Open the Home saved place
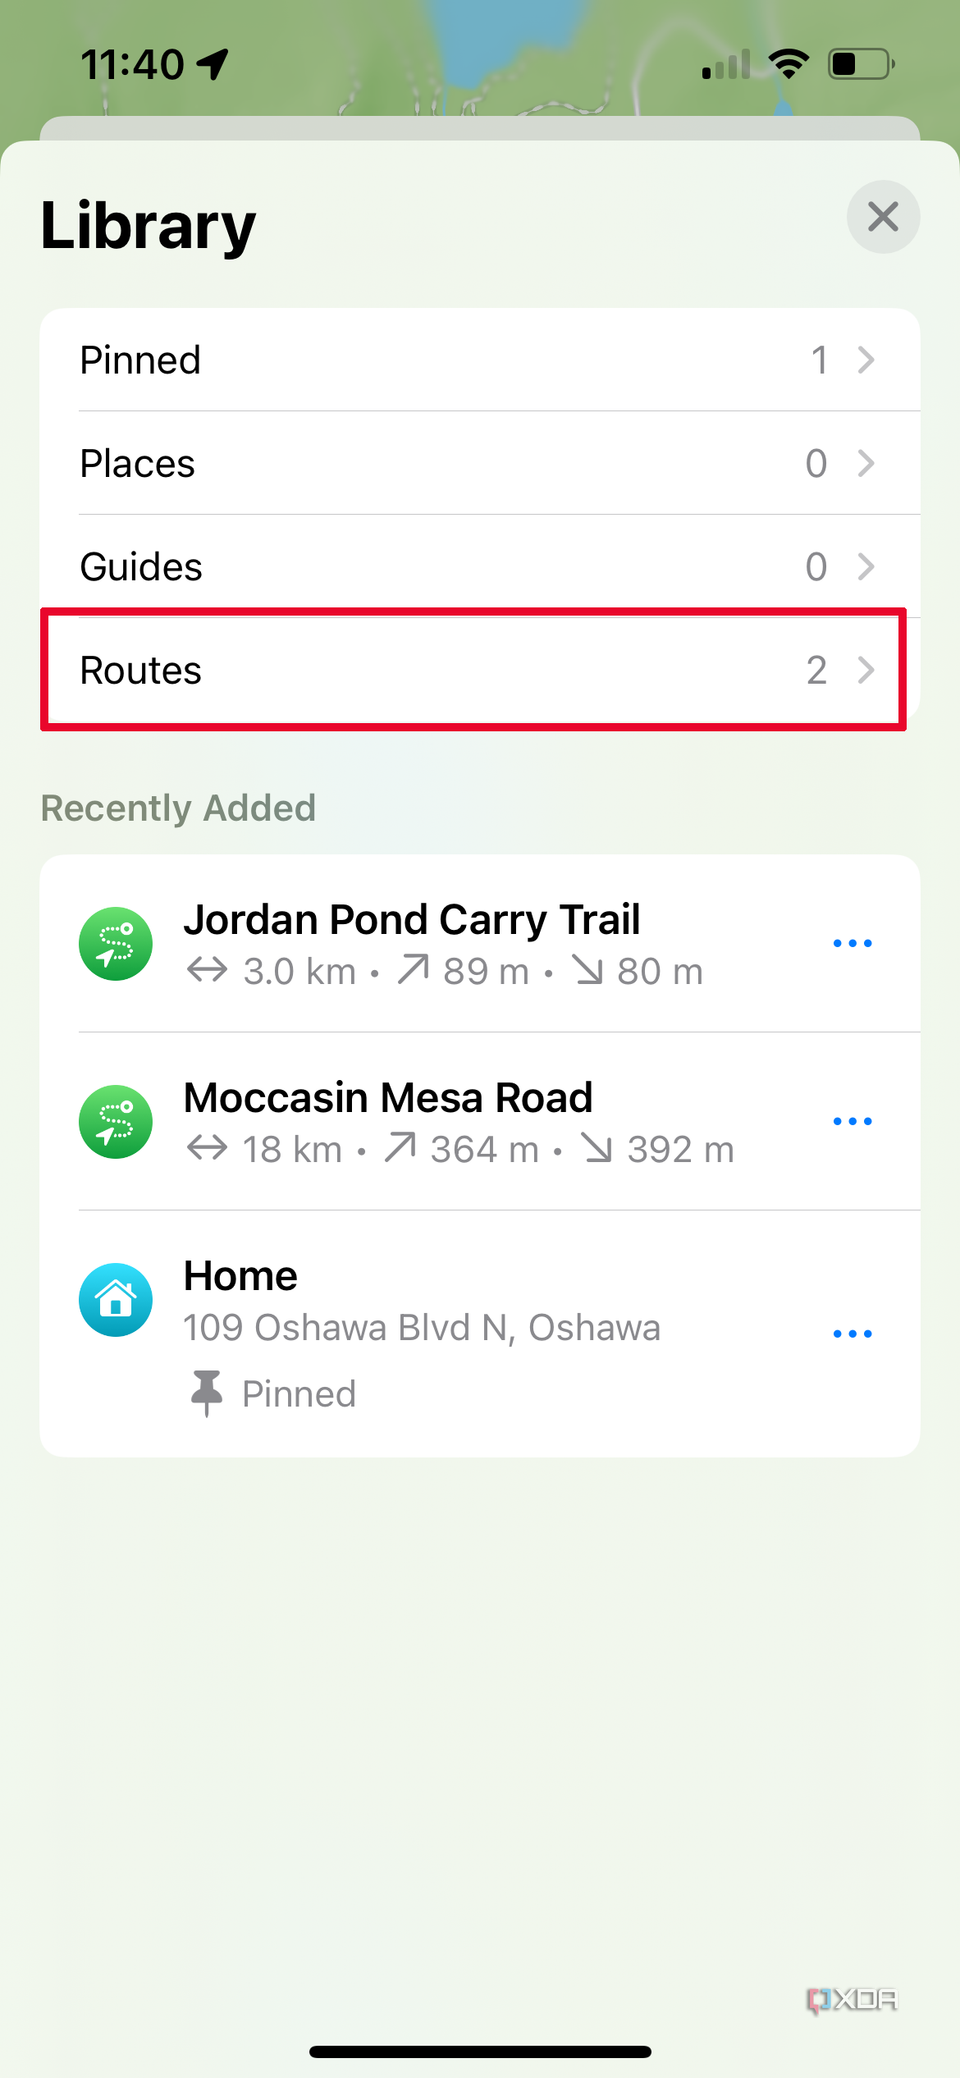Viewport: 960px width, 2078px height. [x=240, y=1275]
